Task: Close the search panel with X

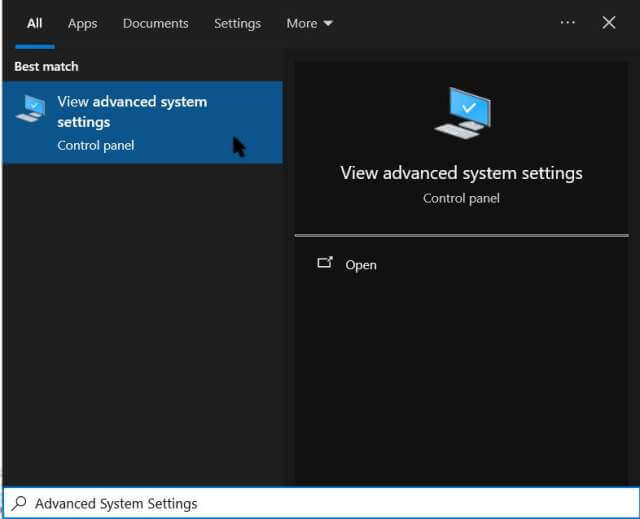Action: 609,22
